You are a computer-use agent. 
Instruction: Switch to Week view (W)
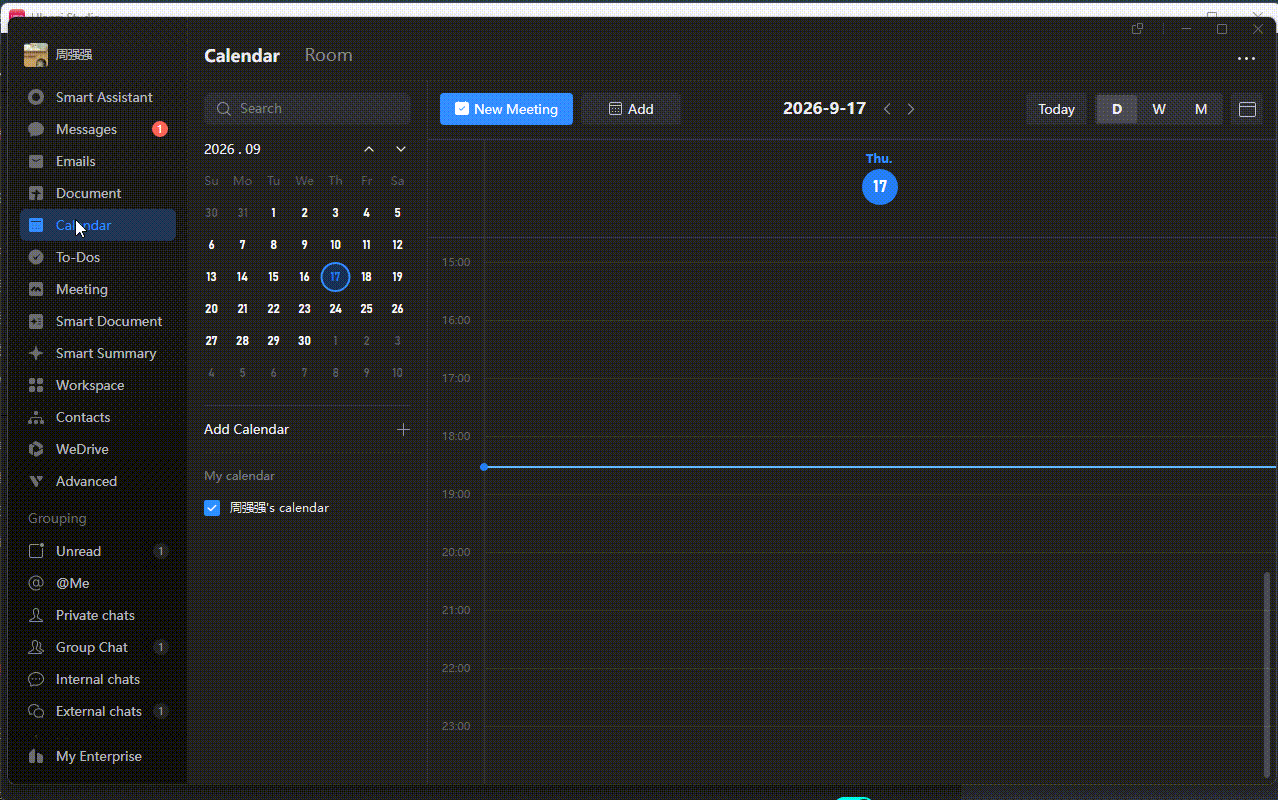click(1159, 109)
